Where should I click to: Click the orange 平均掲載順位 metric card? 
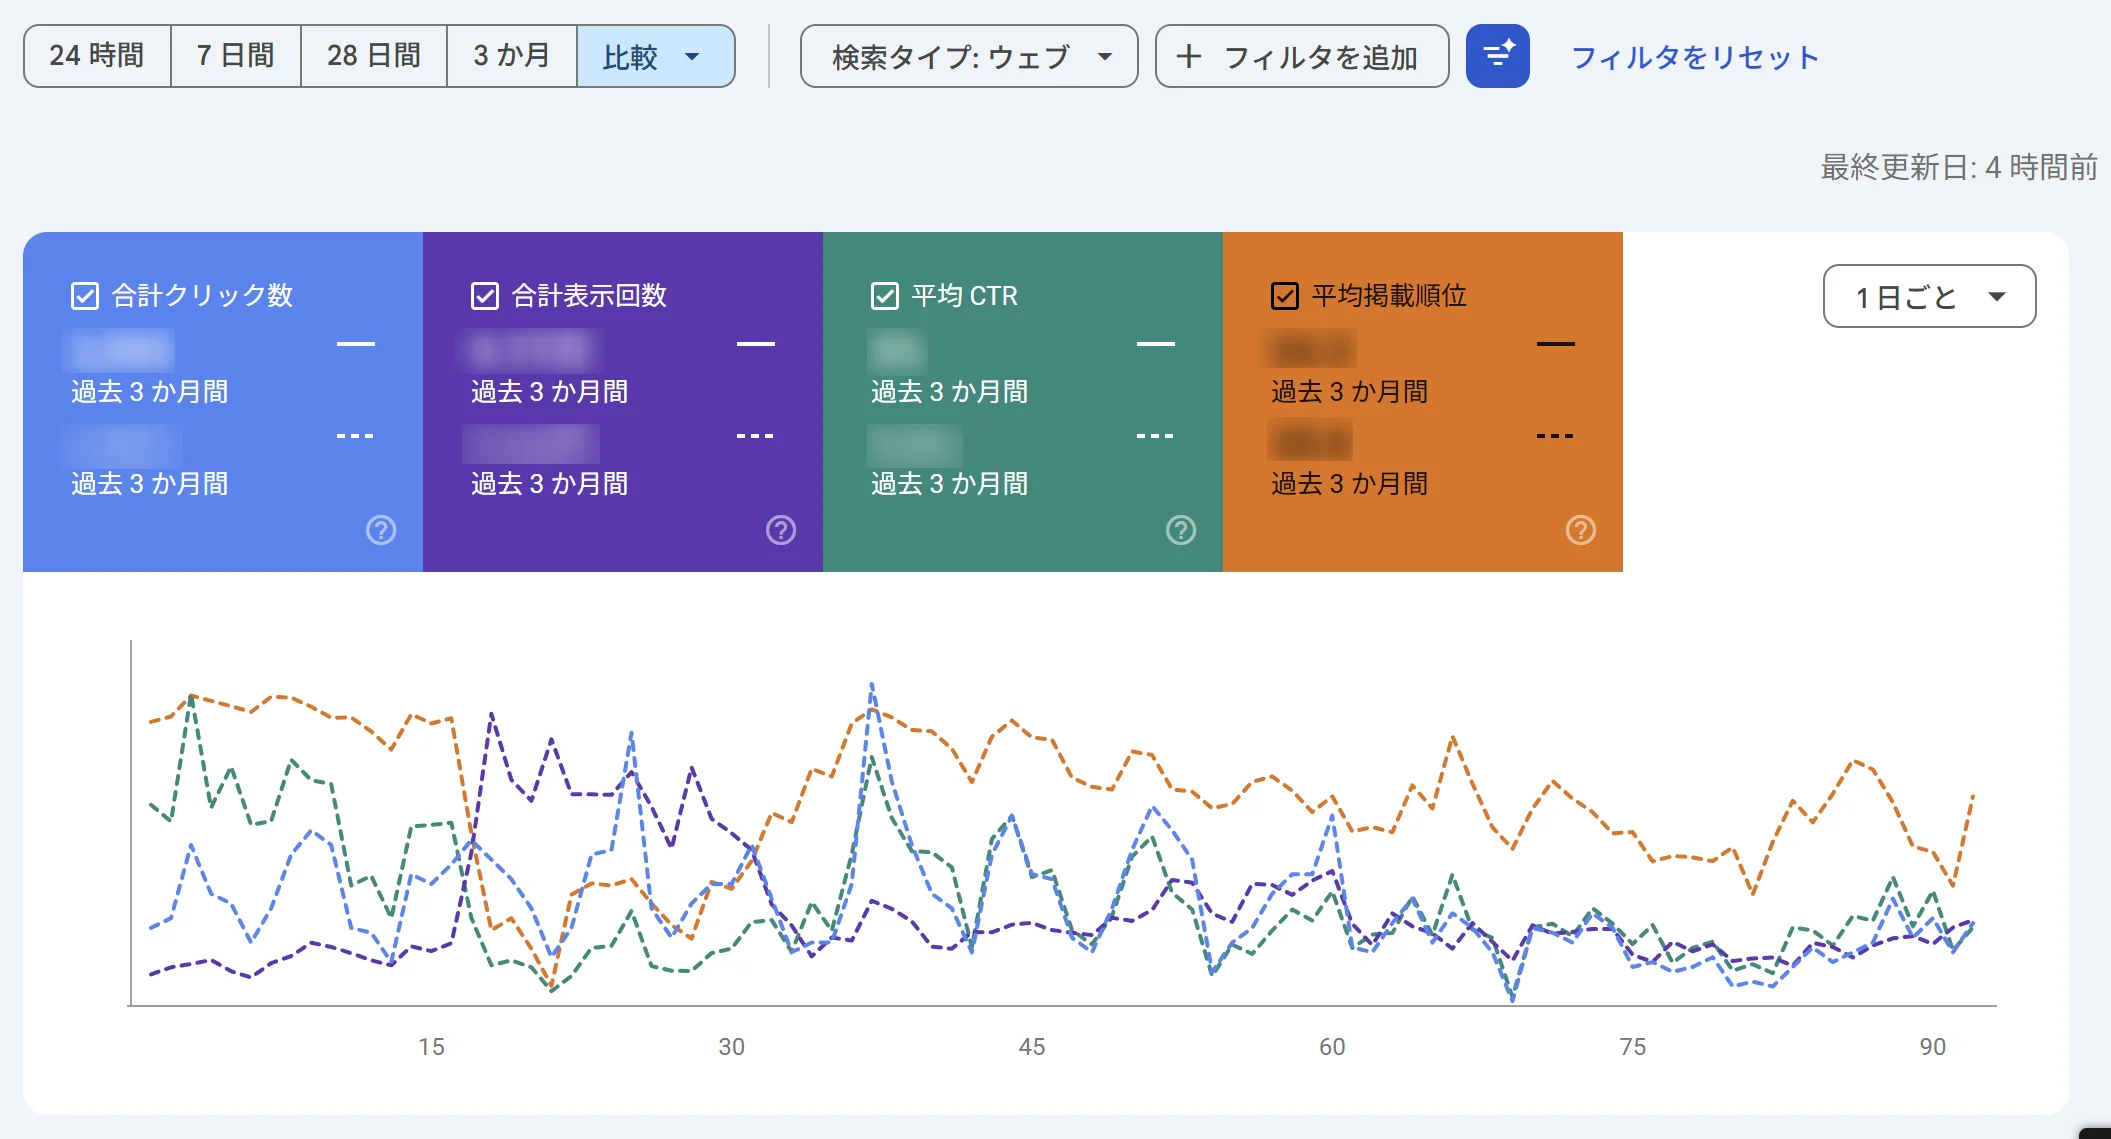[x=1420, y=420]
